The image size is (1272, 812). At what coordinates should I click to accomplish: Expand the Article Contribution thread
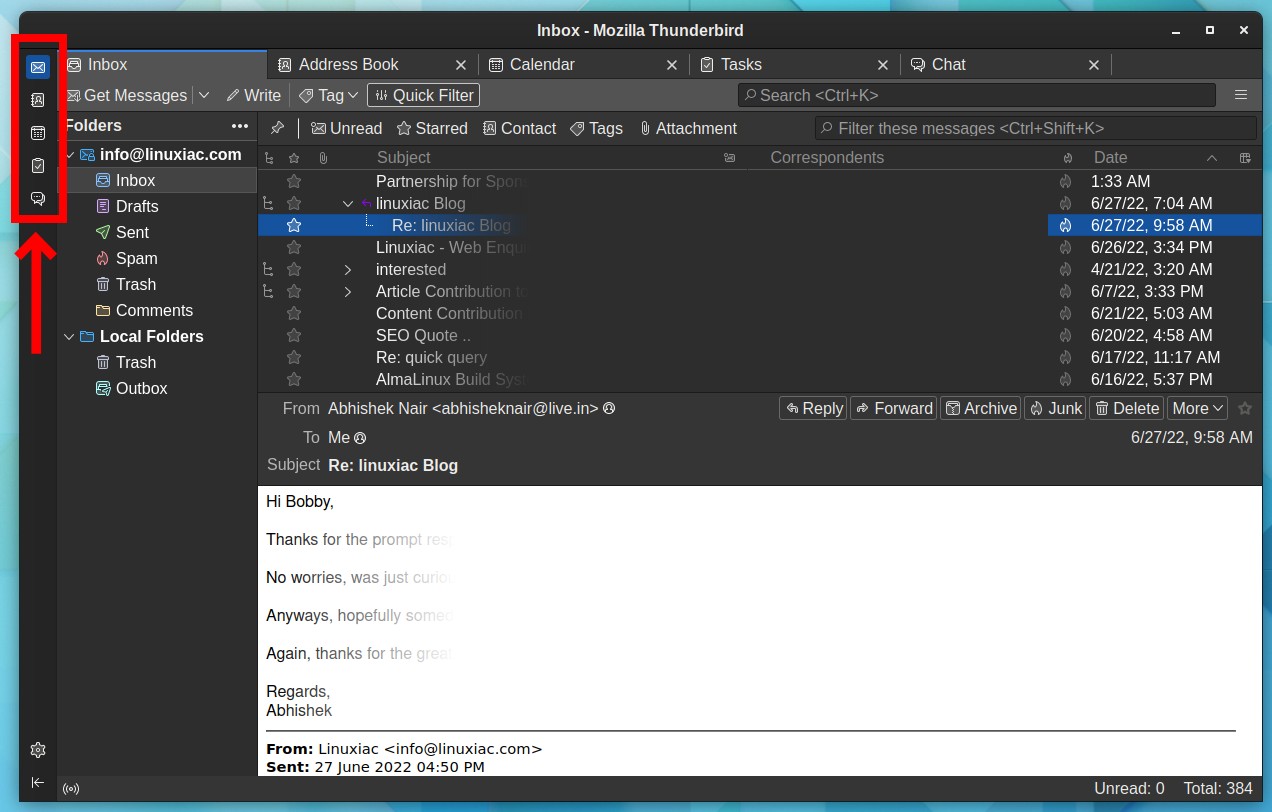(x=348, y=292)
